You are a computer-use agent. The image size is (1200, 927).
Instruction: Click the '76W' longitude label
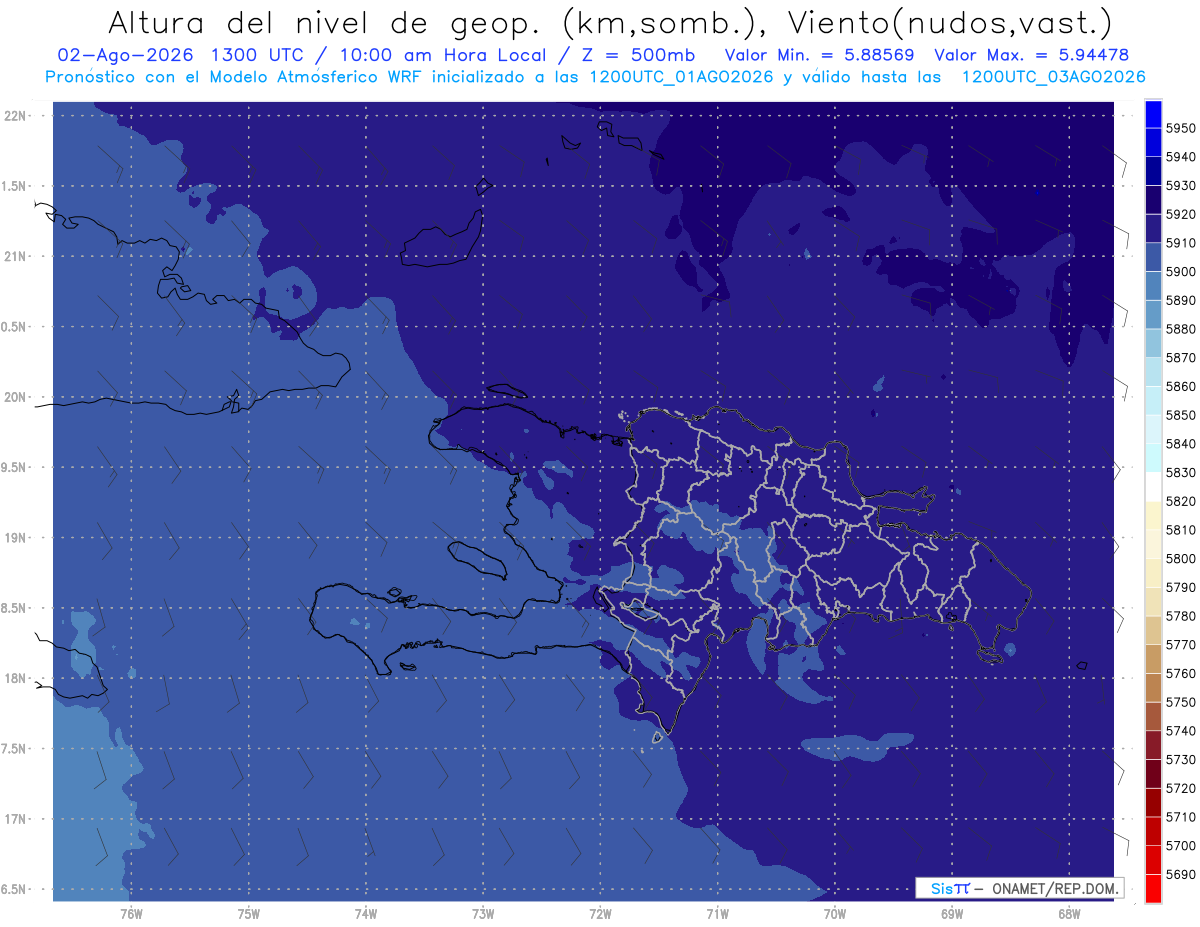pyautogui.click(x=131, y=913)
